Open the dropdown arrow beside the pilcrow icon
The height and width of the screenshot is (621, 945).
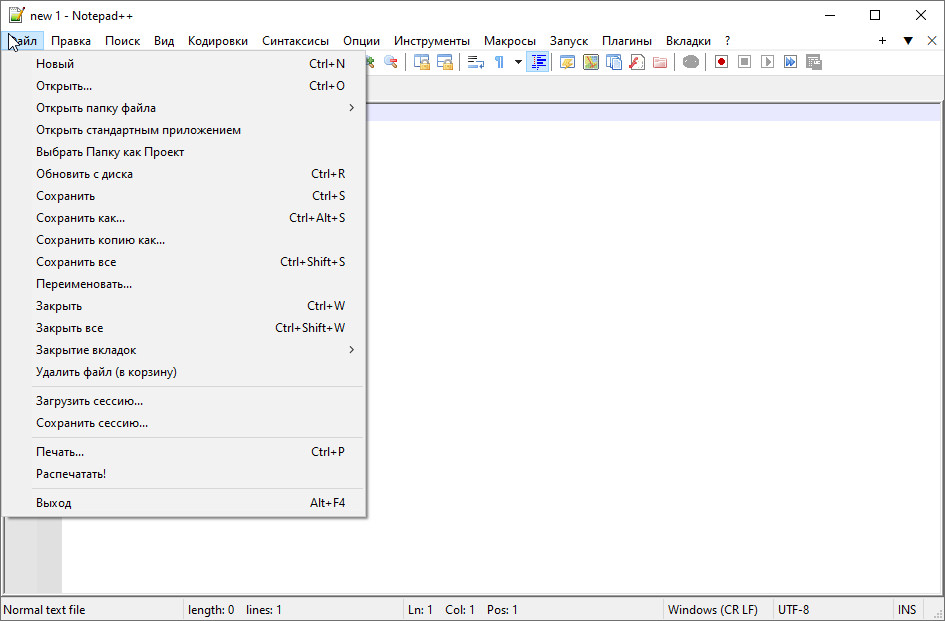click(x=518, y=62)
